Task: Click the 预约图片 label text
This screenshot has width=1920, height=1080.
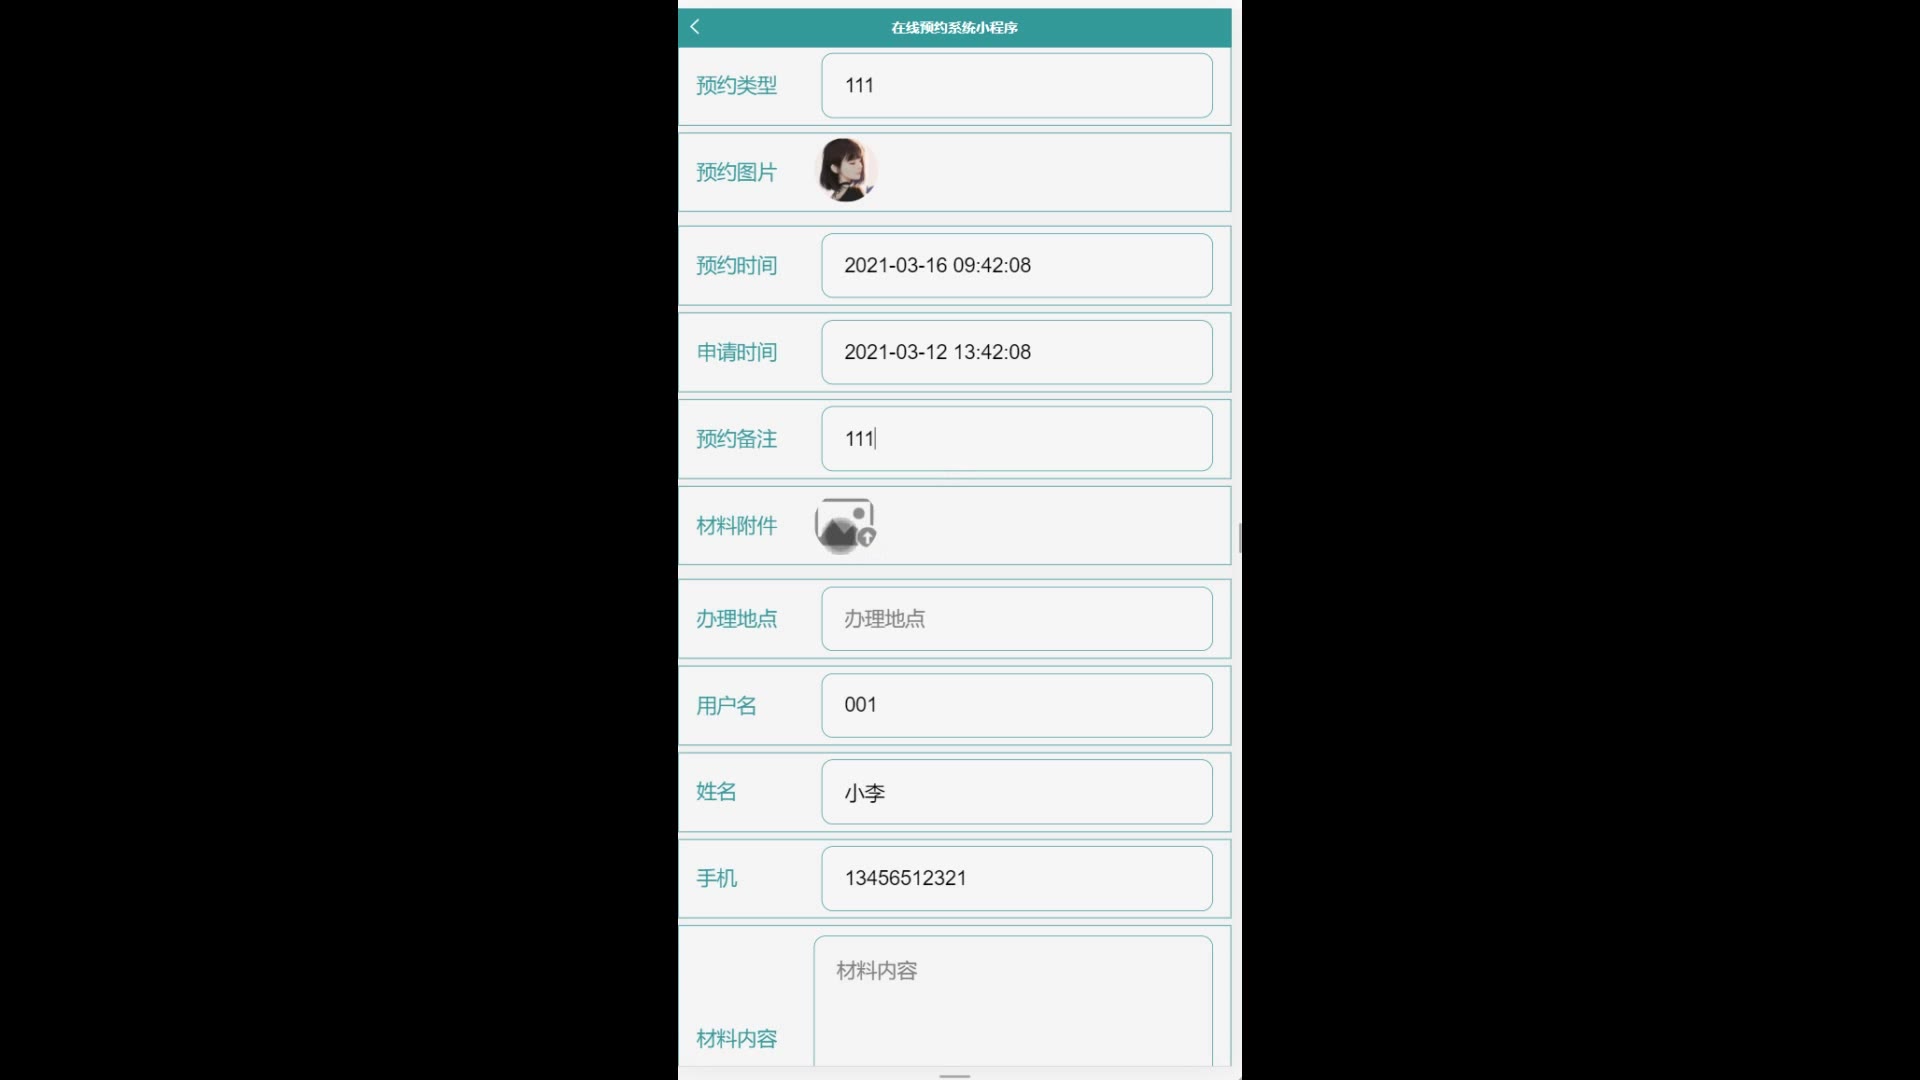Action: coord(736,172)
